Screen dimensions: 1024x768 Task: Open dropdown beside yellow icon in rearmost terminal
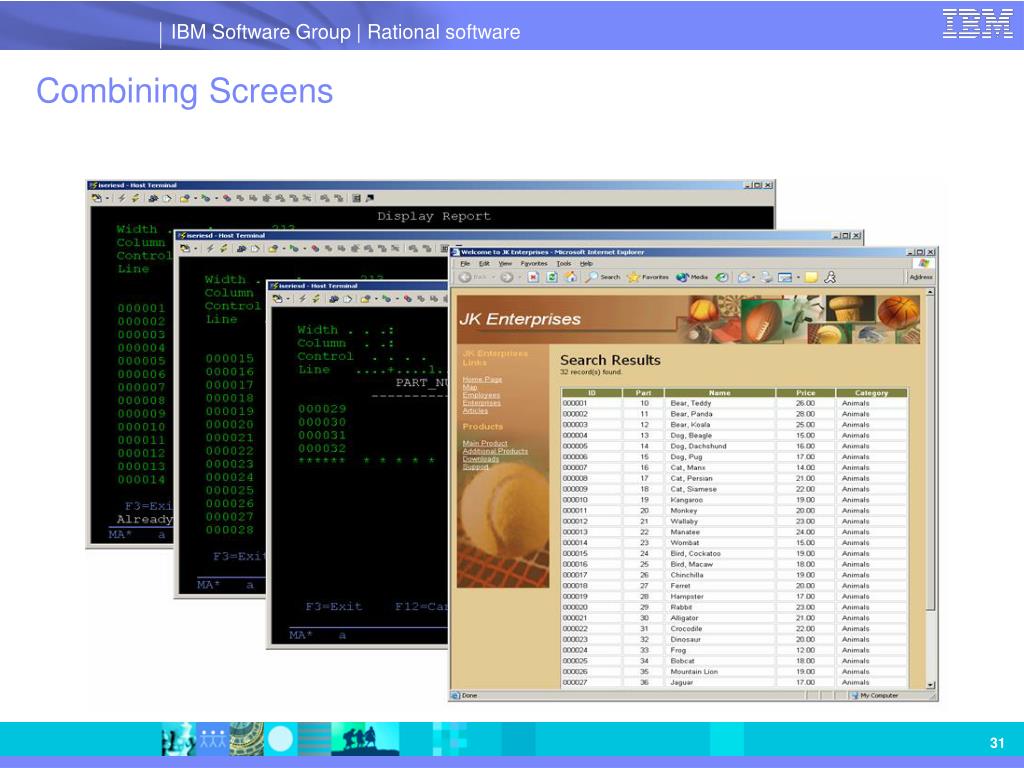pyautogui.click(x=195, y=198)
